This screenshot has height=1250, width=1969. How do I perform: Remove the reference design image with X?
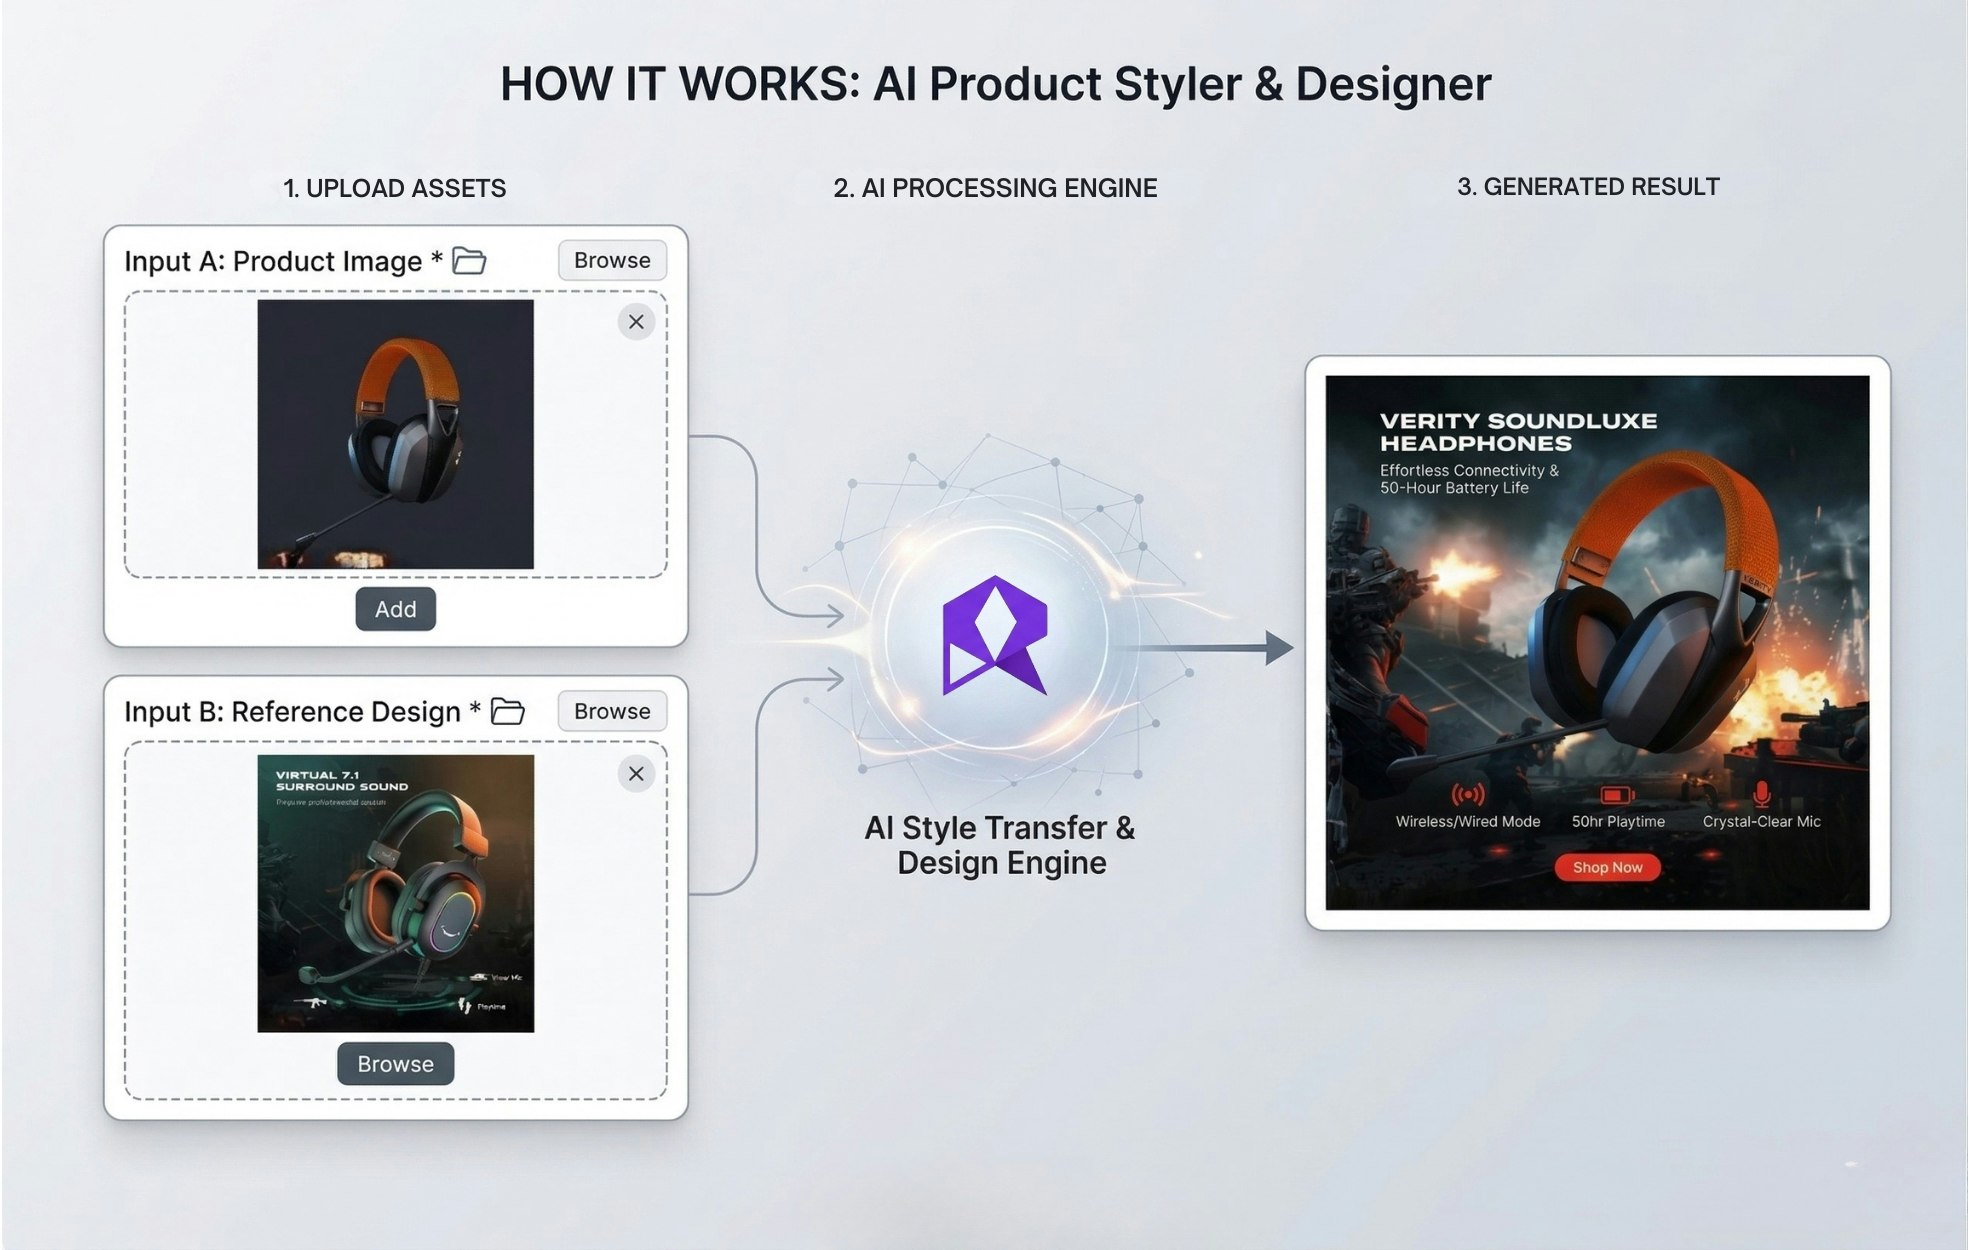636,773
